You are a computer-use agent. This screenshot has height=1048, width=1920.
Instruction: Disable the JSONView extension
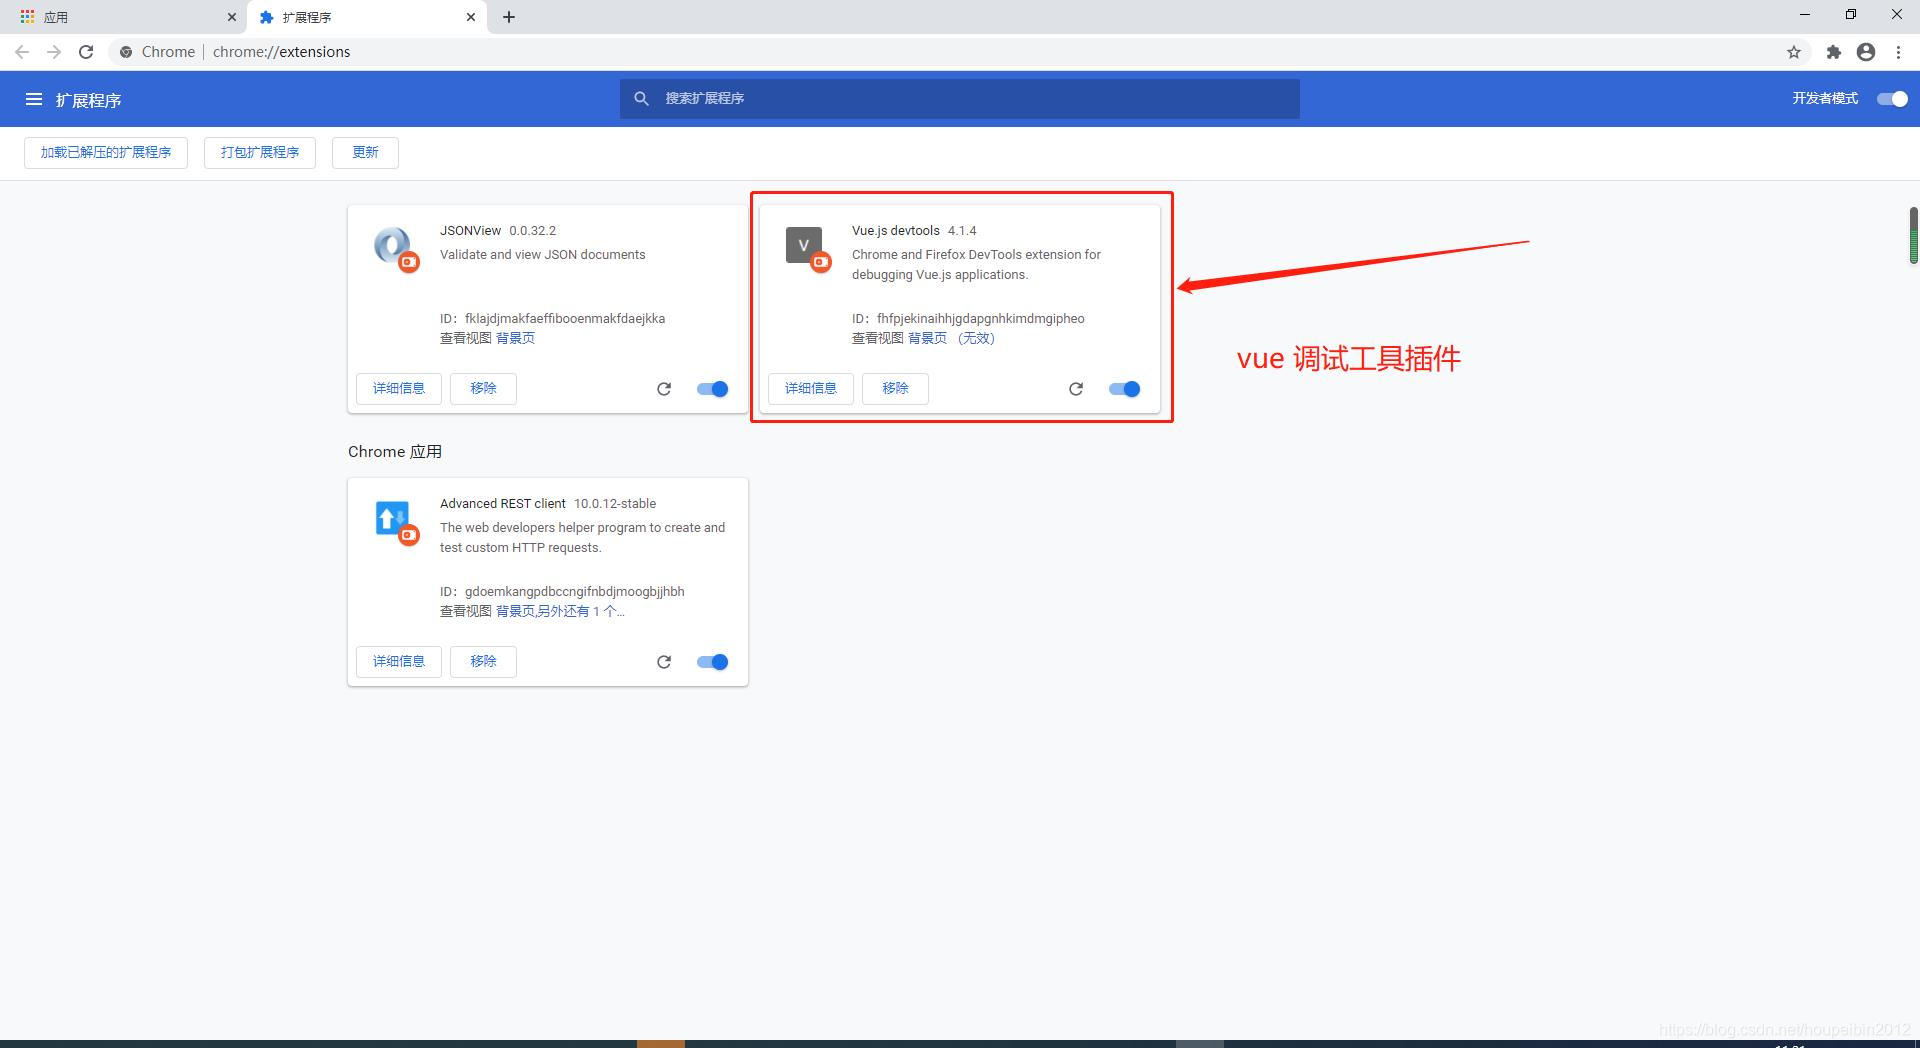click(x=713, y=389)
